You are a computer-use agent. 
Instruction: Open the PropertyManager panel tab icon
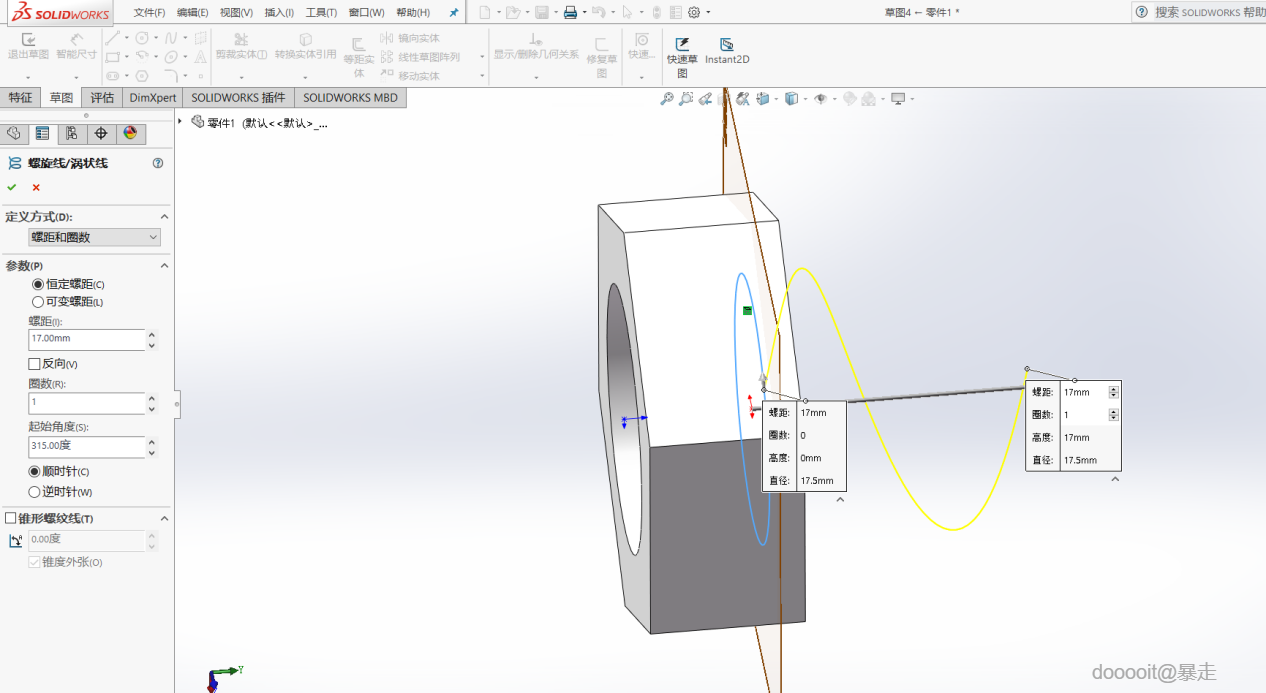pos(42,134)
